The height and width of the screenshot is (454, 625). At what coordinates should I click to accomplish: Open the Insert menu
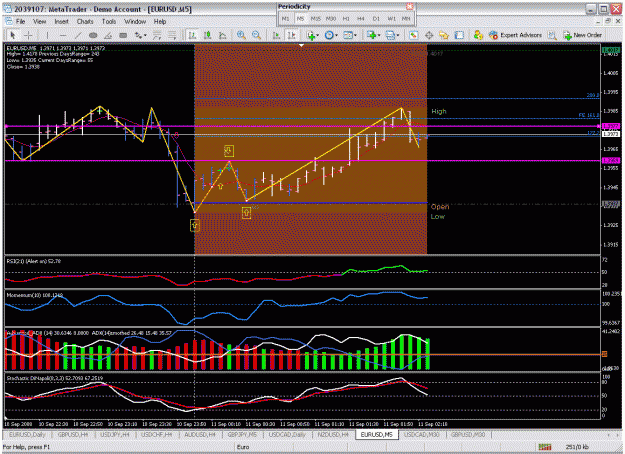point(61,22)
